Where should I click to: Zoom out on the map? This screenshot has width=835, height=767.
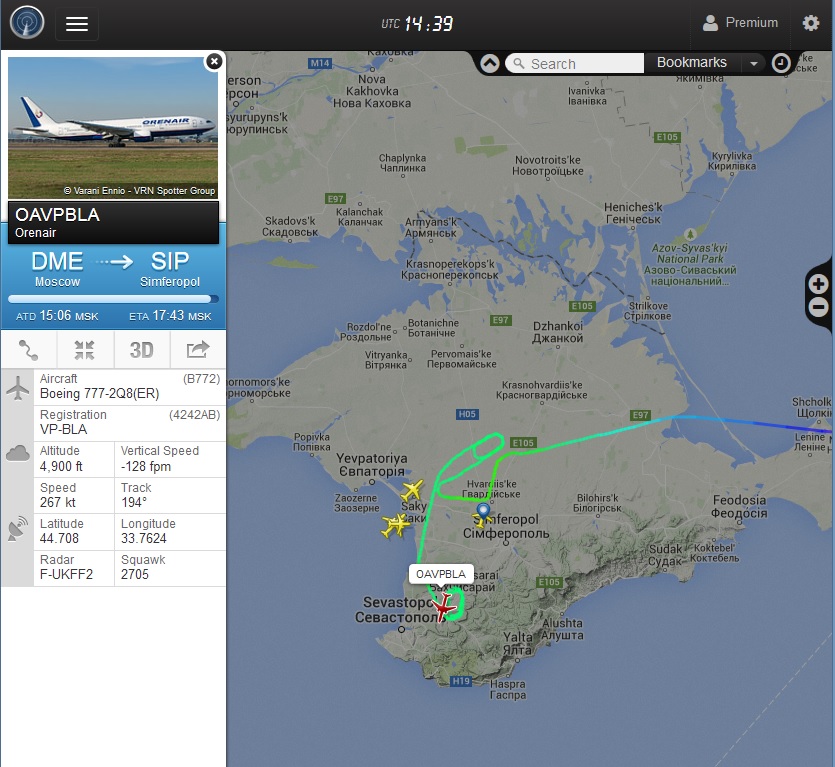coord(818,307)
